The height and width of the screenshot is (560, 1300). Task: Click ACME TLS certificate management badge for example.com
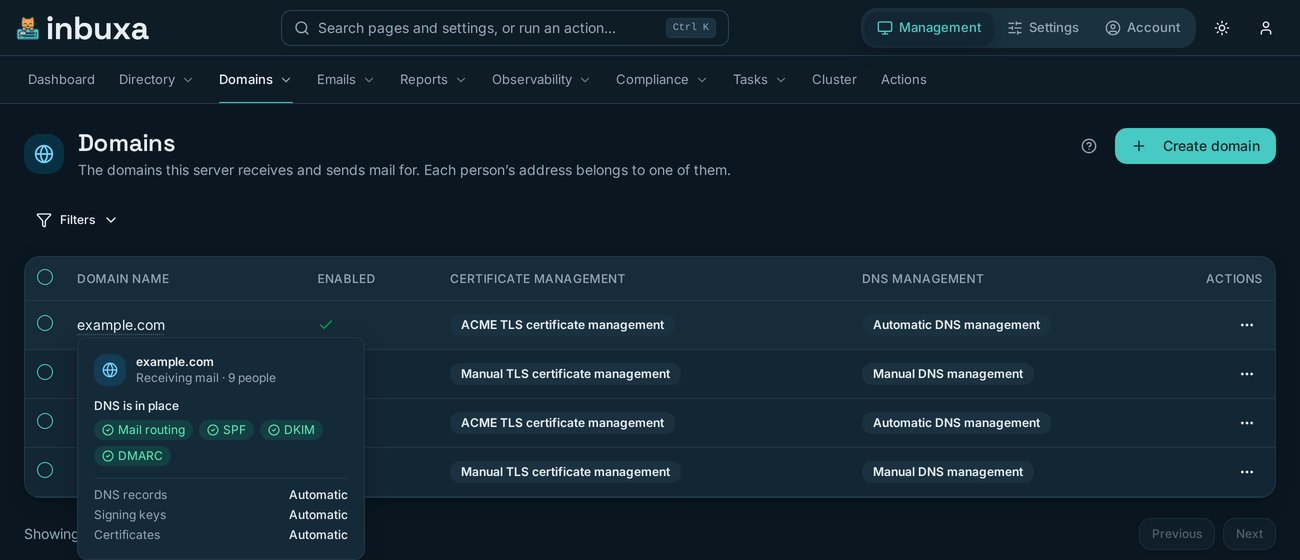point(562,325)
